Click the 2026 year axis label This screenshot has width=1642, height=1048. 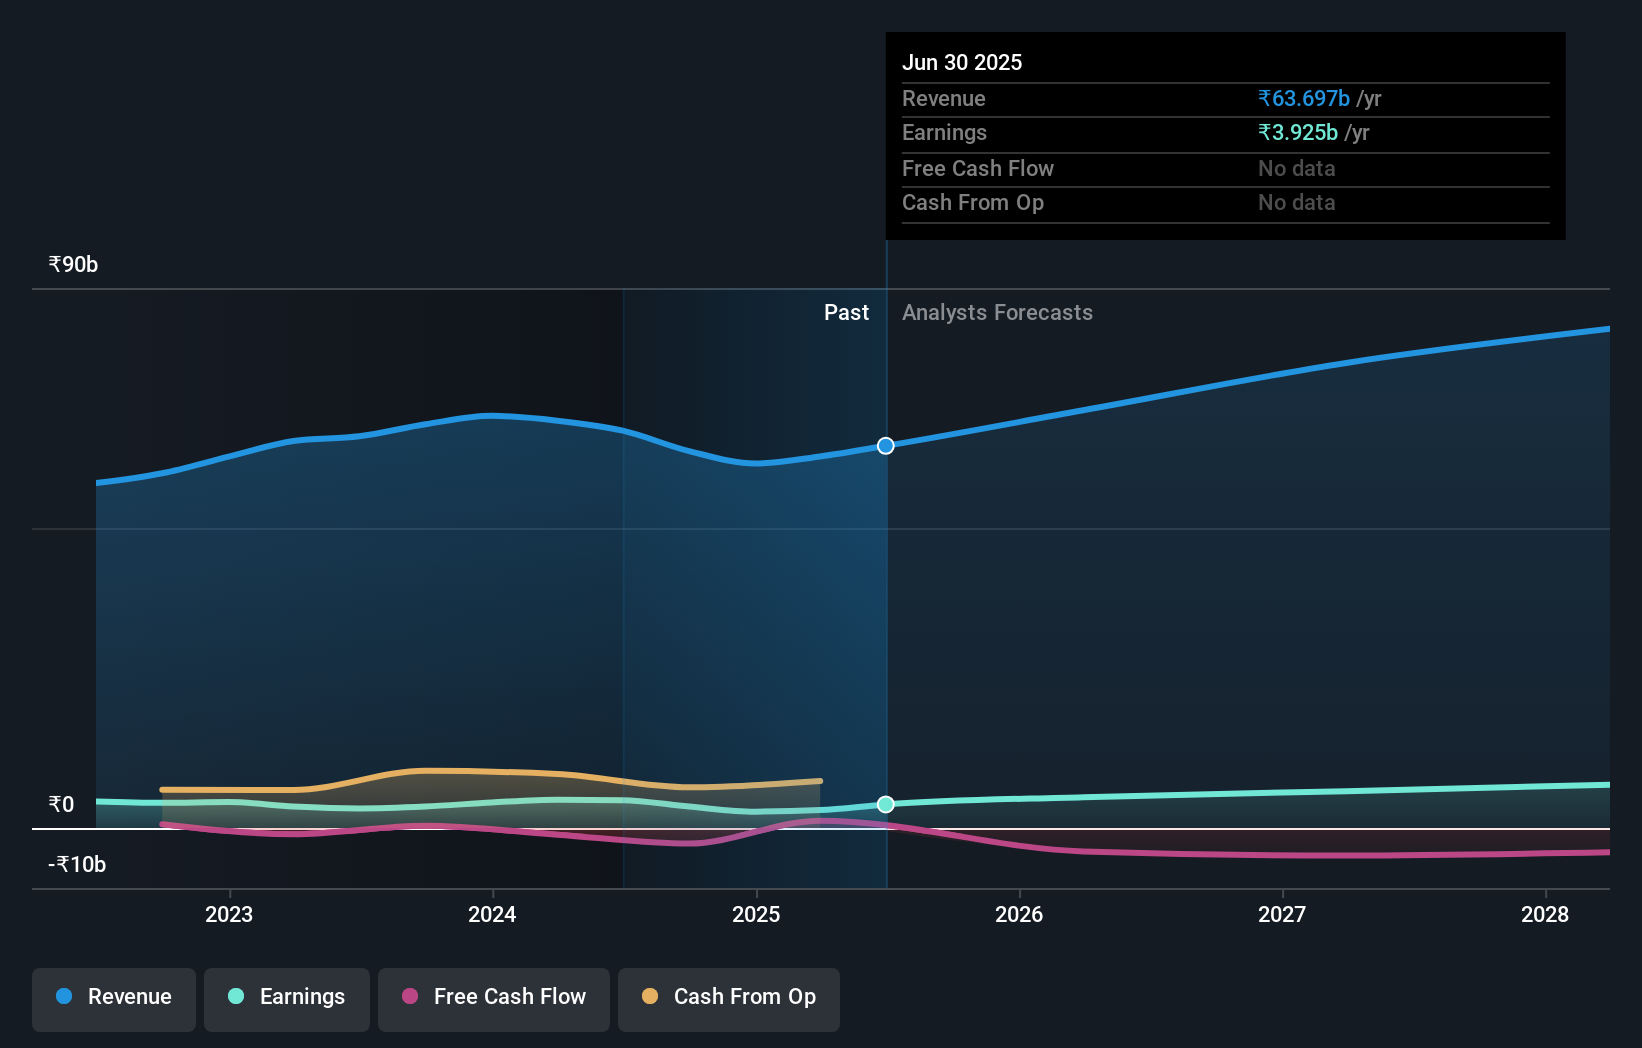(x=1019, y=913)
